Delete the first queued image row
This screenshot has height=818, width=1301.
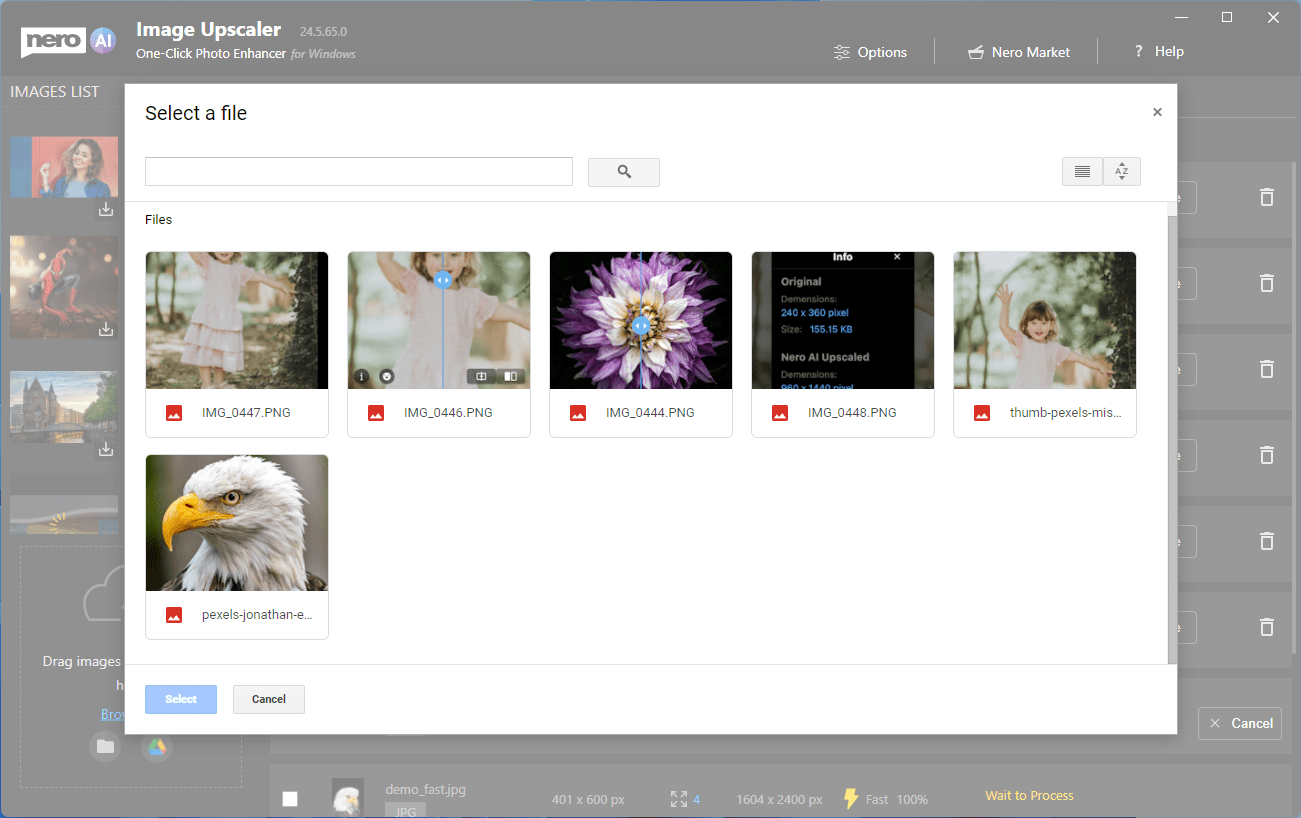tap(1267, 197)
